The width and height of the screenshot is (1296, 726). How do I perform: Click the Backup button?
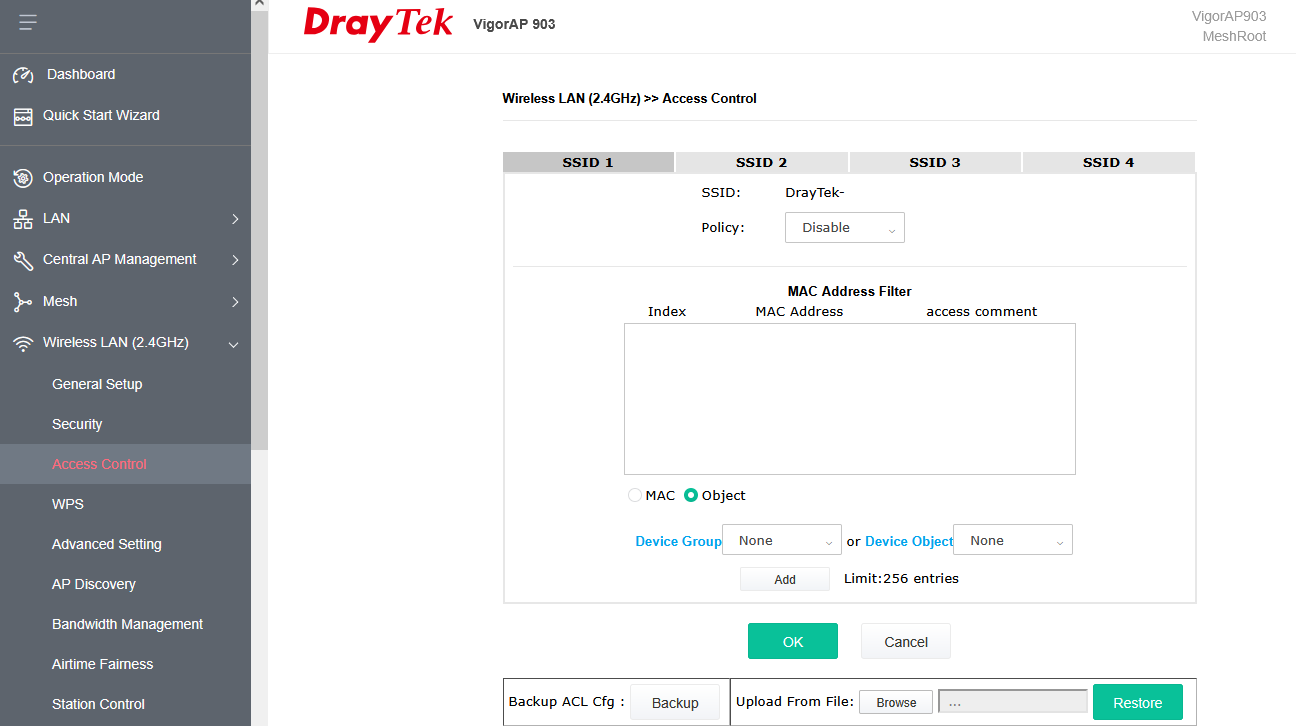pos(675,703)
